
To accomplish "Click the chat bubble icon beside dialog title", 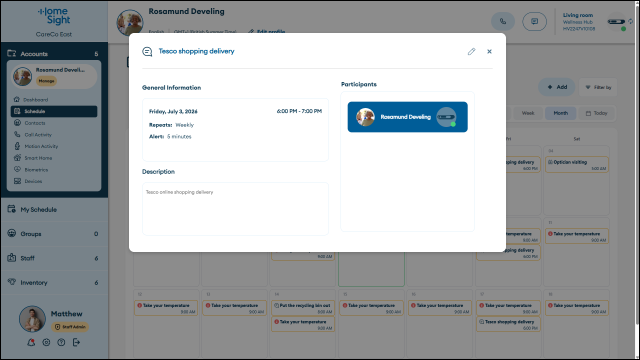I will pos(147,52).
